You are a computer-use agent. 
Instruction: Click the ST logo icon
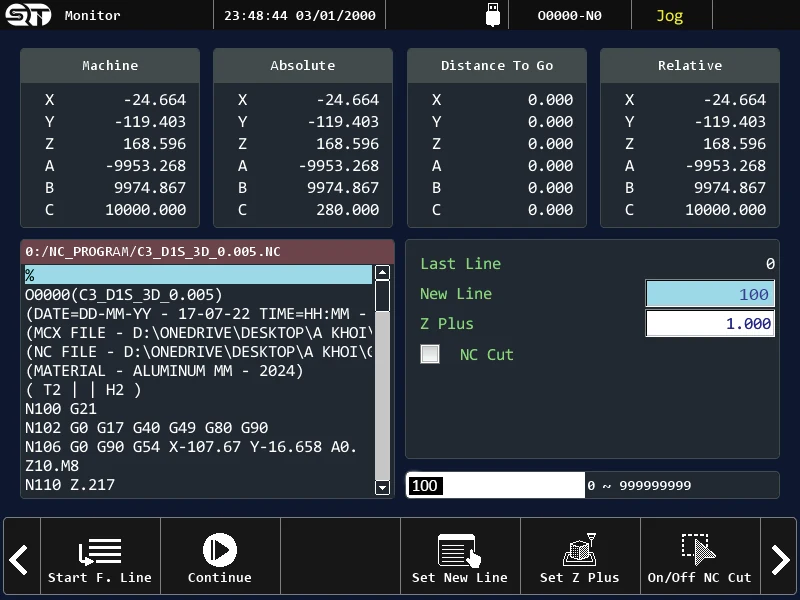pos(28,15)
